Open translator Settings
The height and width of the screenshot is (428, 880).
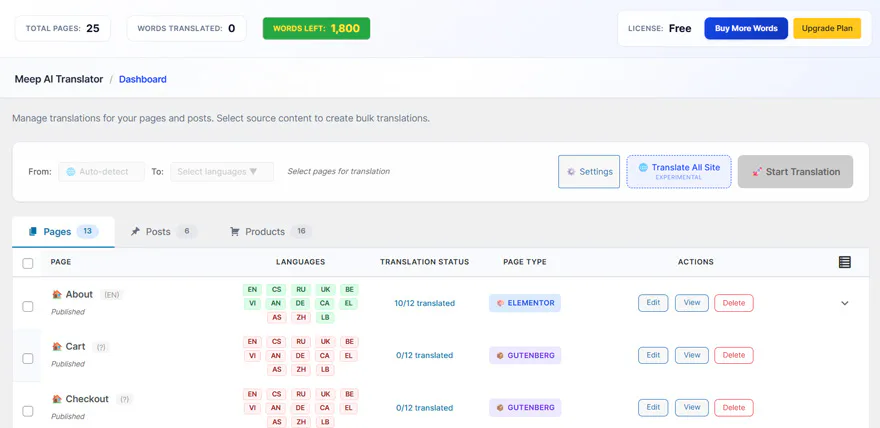click(589, 172)
